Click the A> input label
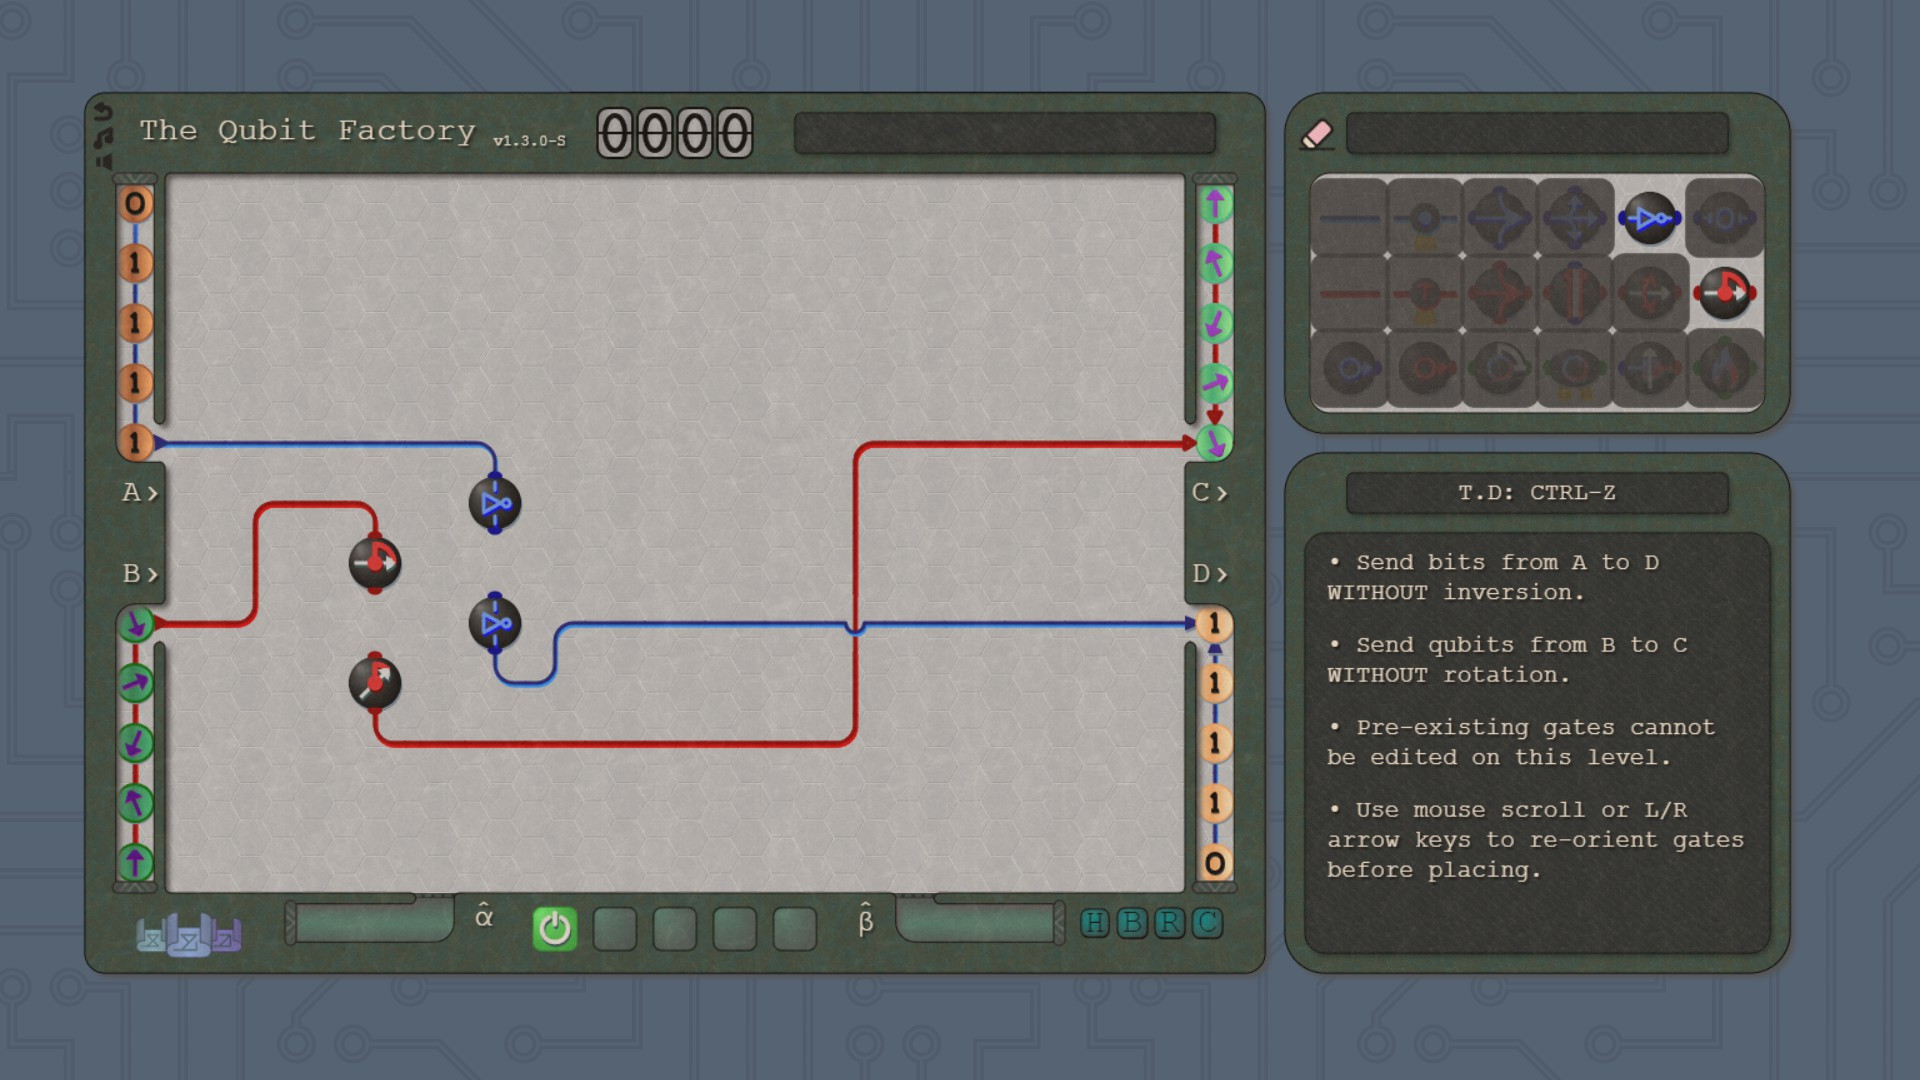This screenshot has width=1920, height=1080. click(x=140, y=492)
